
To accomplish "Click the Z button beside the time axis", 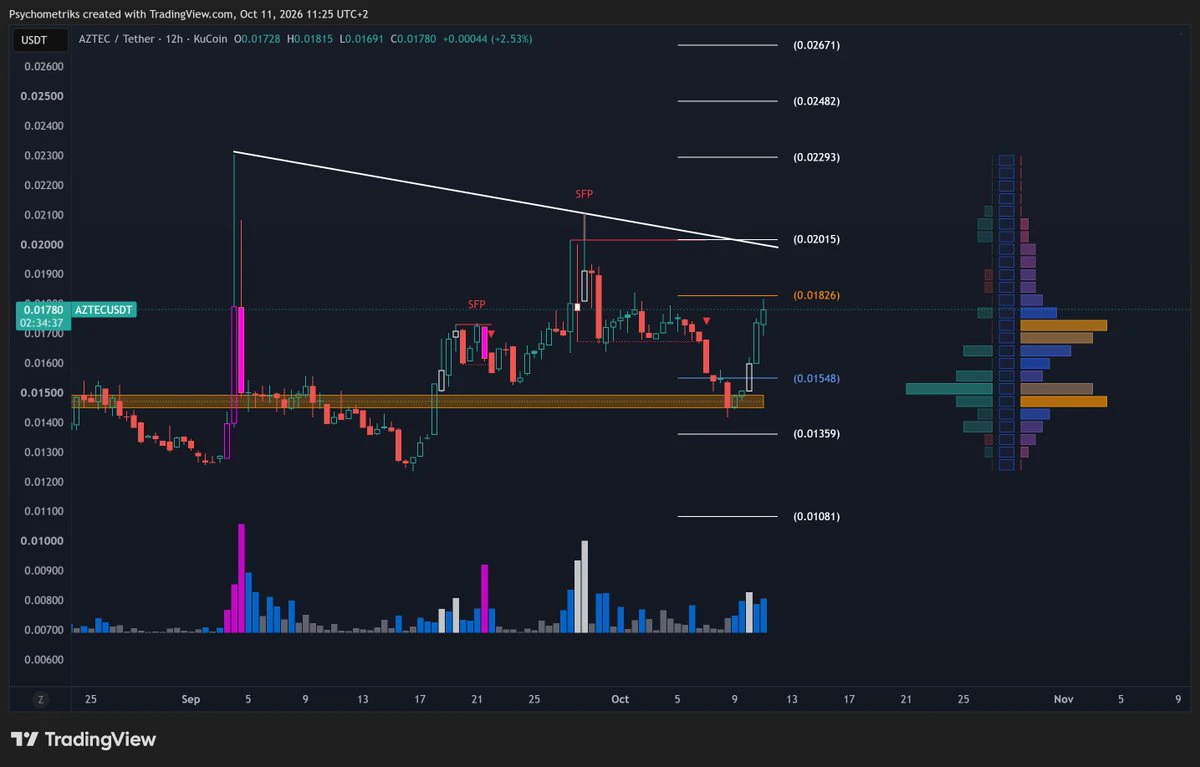I will click(x=41, y=700).
